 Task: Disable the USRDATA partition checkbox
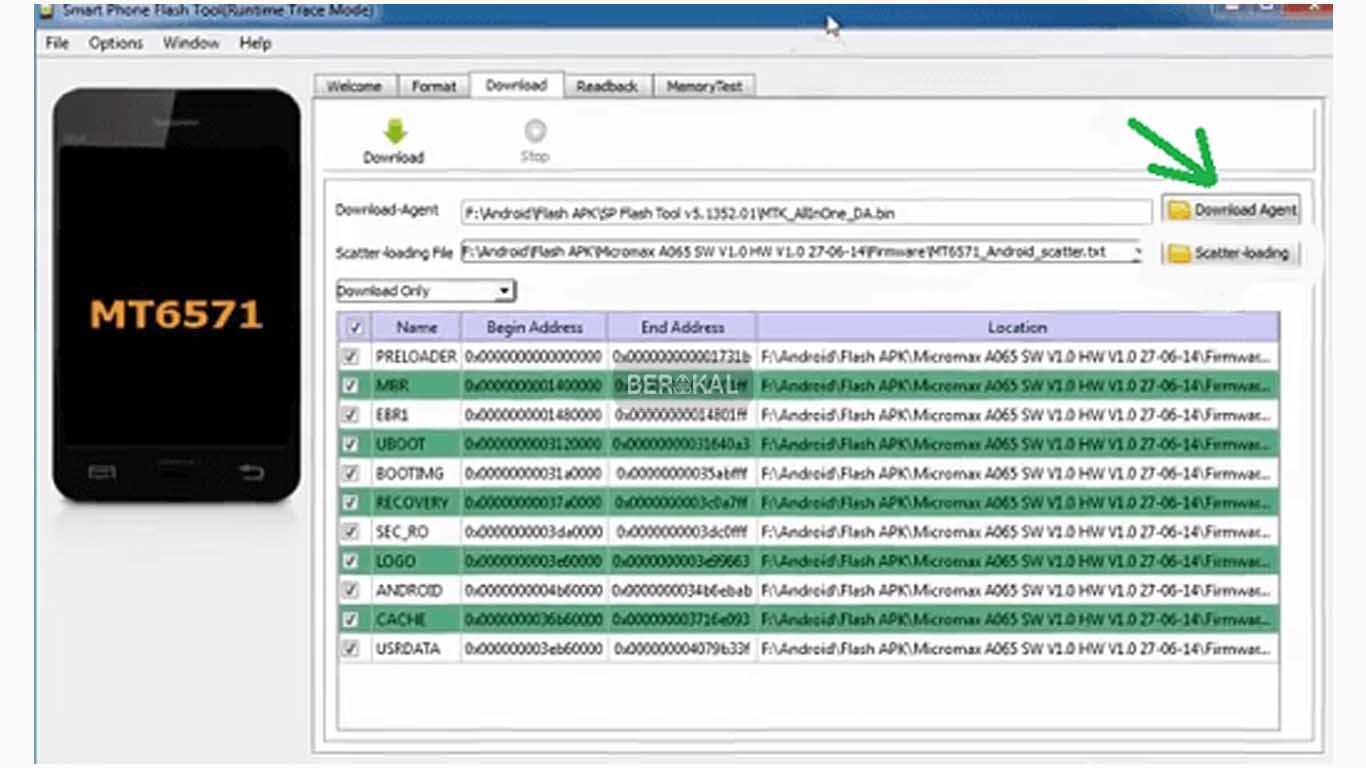[x=351, y=648]
